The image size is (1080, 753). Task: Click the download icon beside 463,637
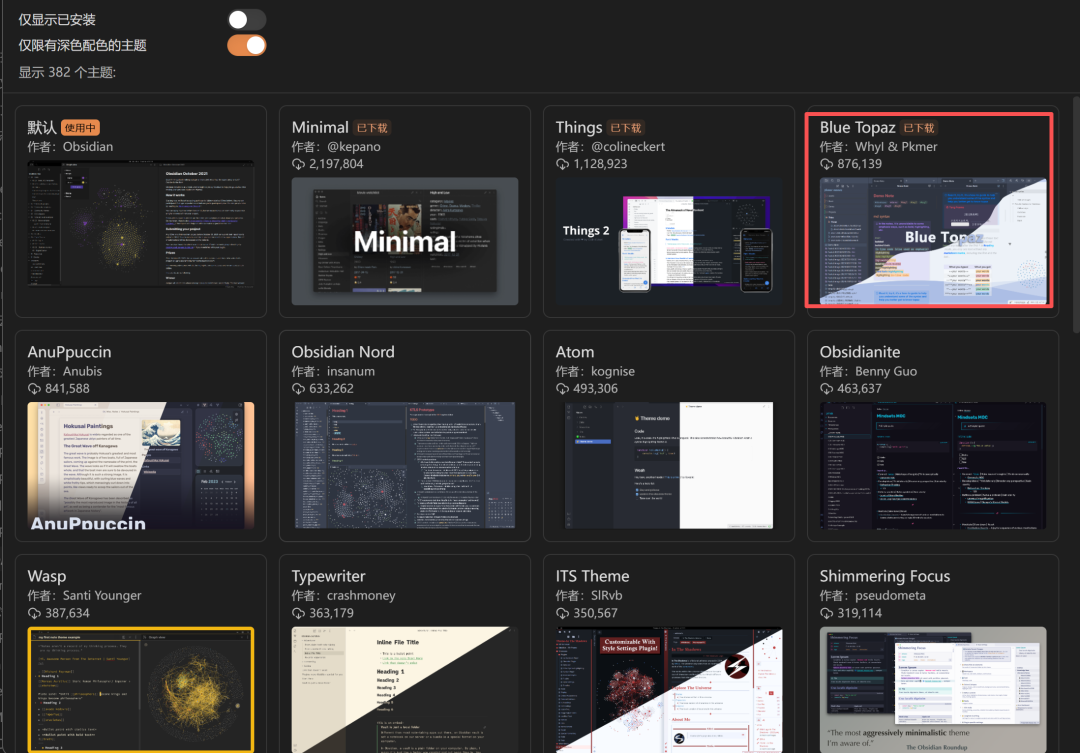pos(827,389)
